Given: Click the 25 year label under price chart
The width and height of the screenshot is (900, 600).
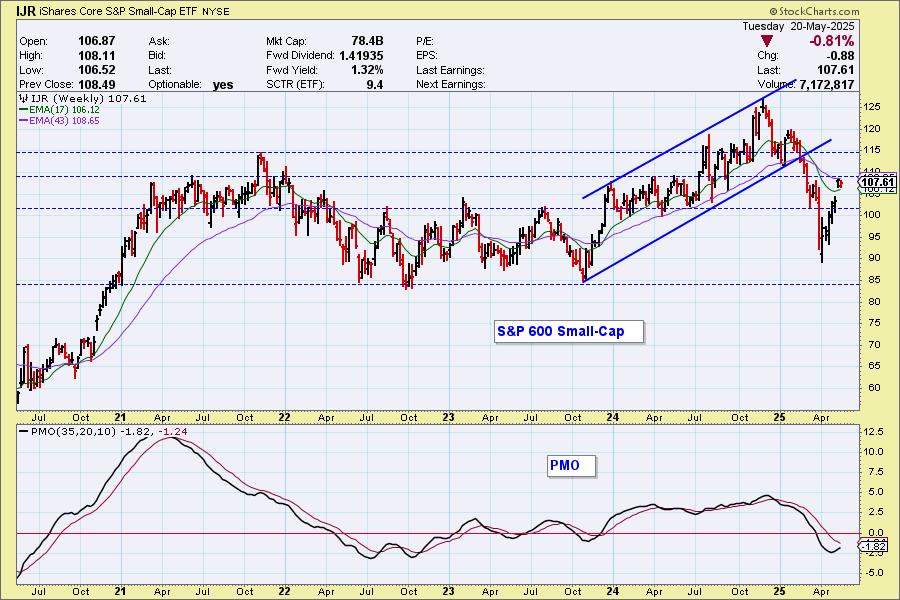Looking at the screenshot, I should point(779,417).
